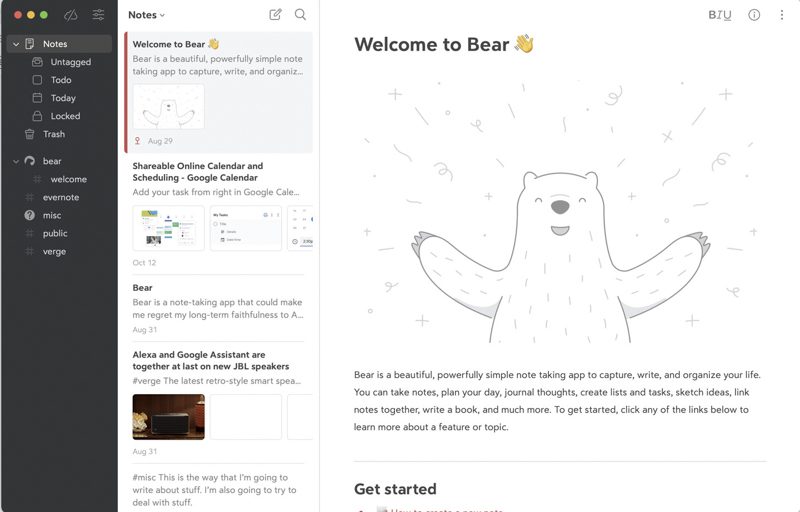Click the Trash bin icon
800x512 pixels.
[30, 134]
